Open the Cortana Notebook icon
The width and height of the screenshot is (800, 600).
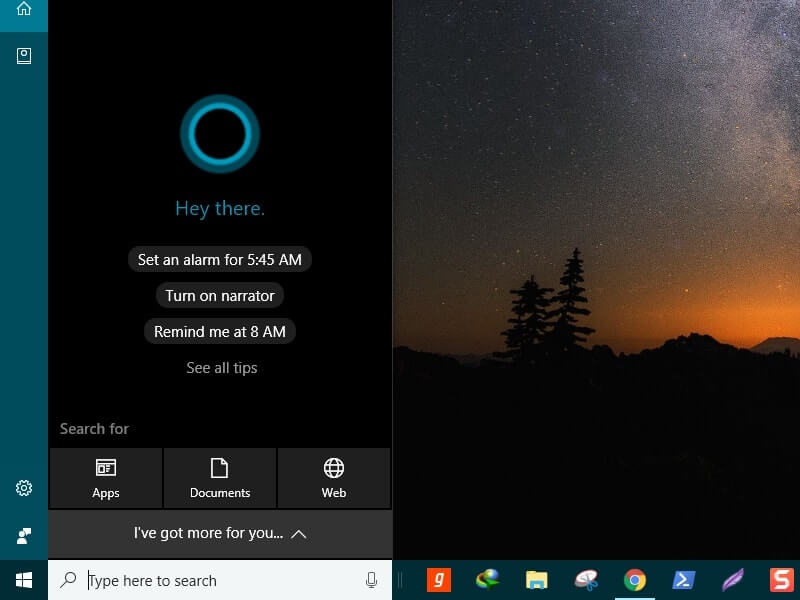coord(23,56)
